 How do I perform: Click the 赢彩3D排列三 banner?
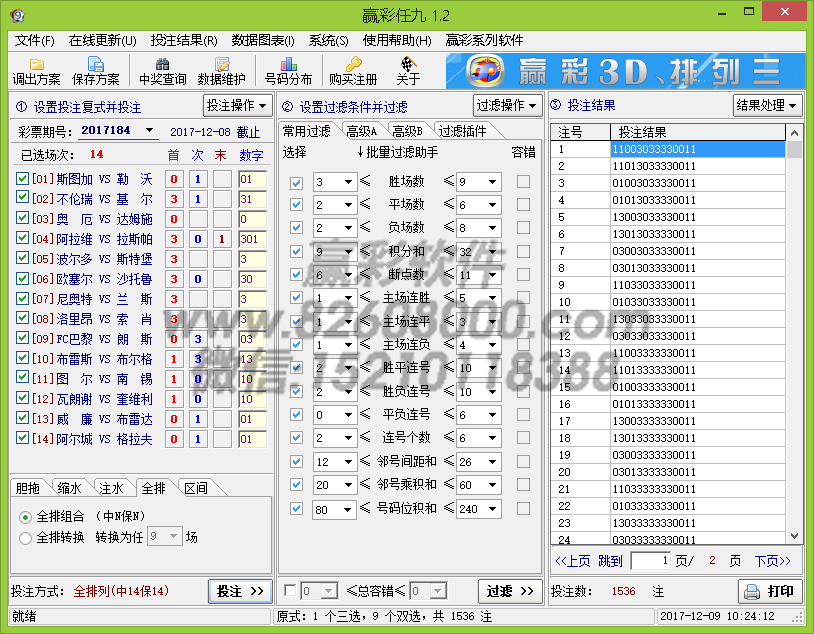625,71
